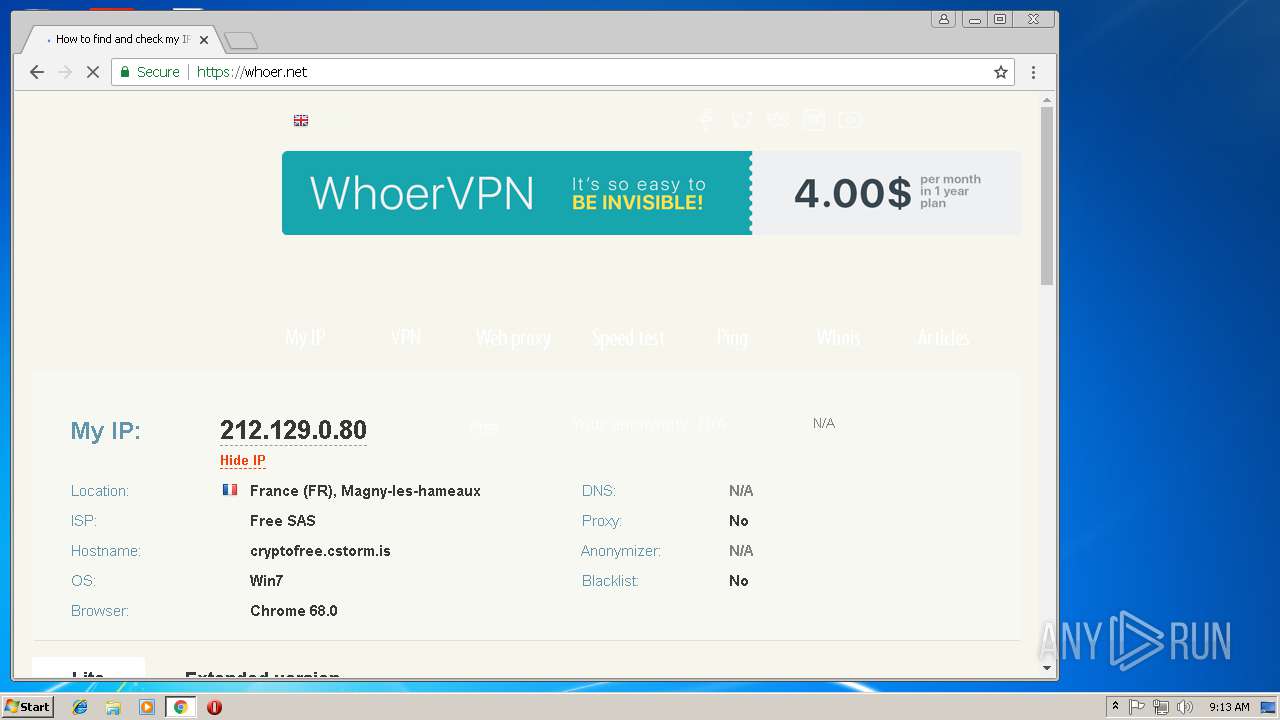The width and height of the screenshot is (1280, 720).
Task: Launch Windows Media Player from the taskbar
Action: (147, 707)
